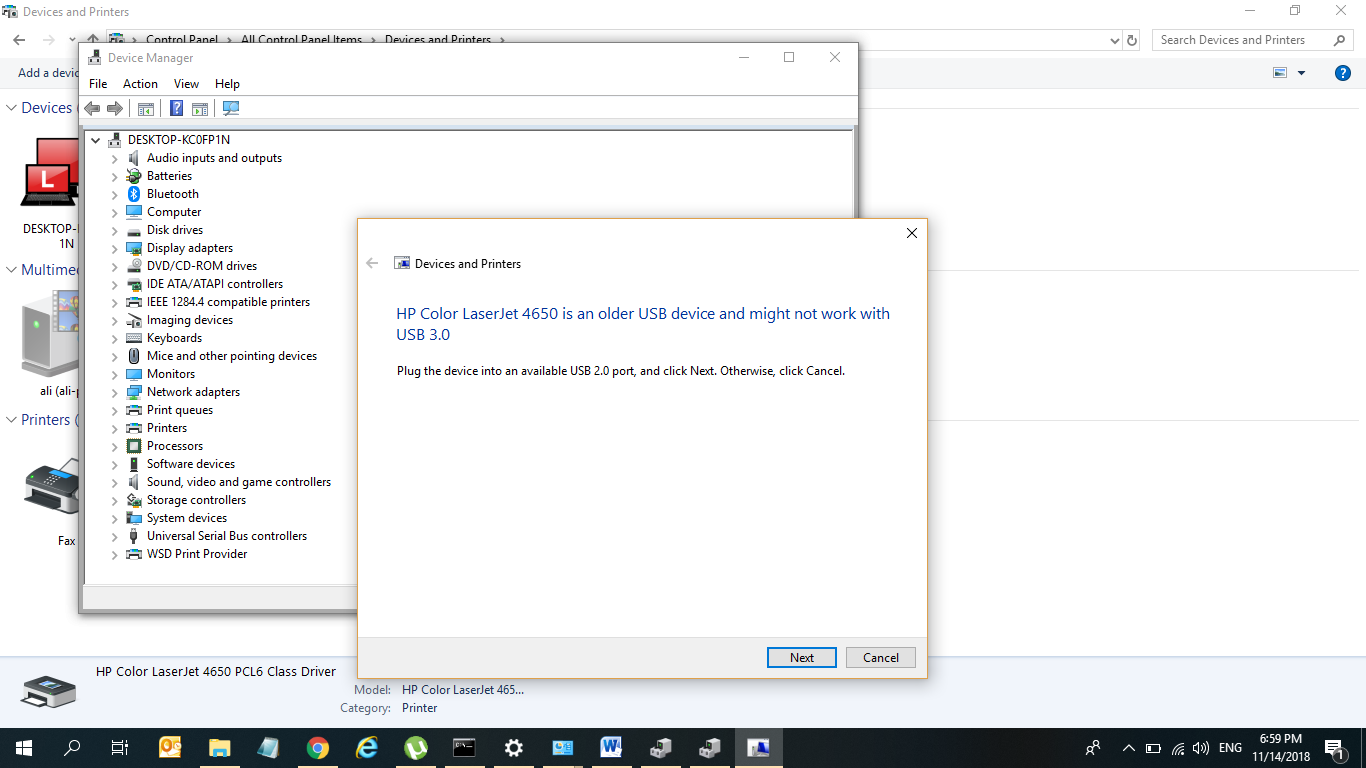Select Mice and other pointing devices item
Screen dimensions: 1366x768
click(232, 356)
